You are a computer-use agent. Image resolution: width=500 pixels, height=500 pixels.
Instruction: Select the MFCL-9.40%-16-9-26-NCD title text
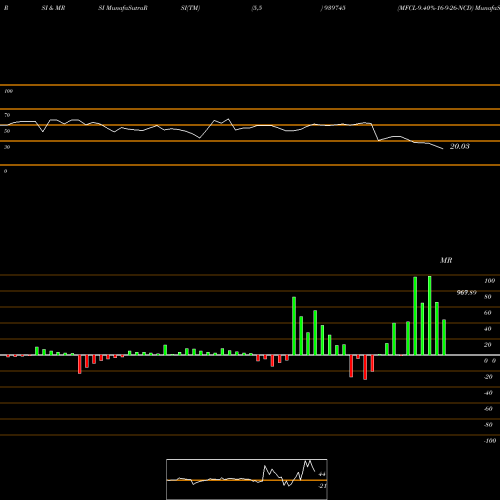(x=435, y=8)
